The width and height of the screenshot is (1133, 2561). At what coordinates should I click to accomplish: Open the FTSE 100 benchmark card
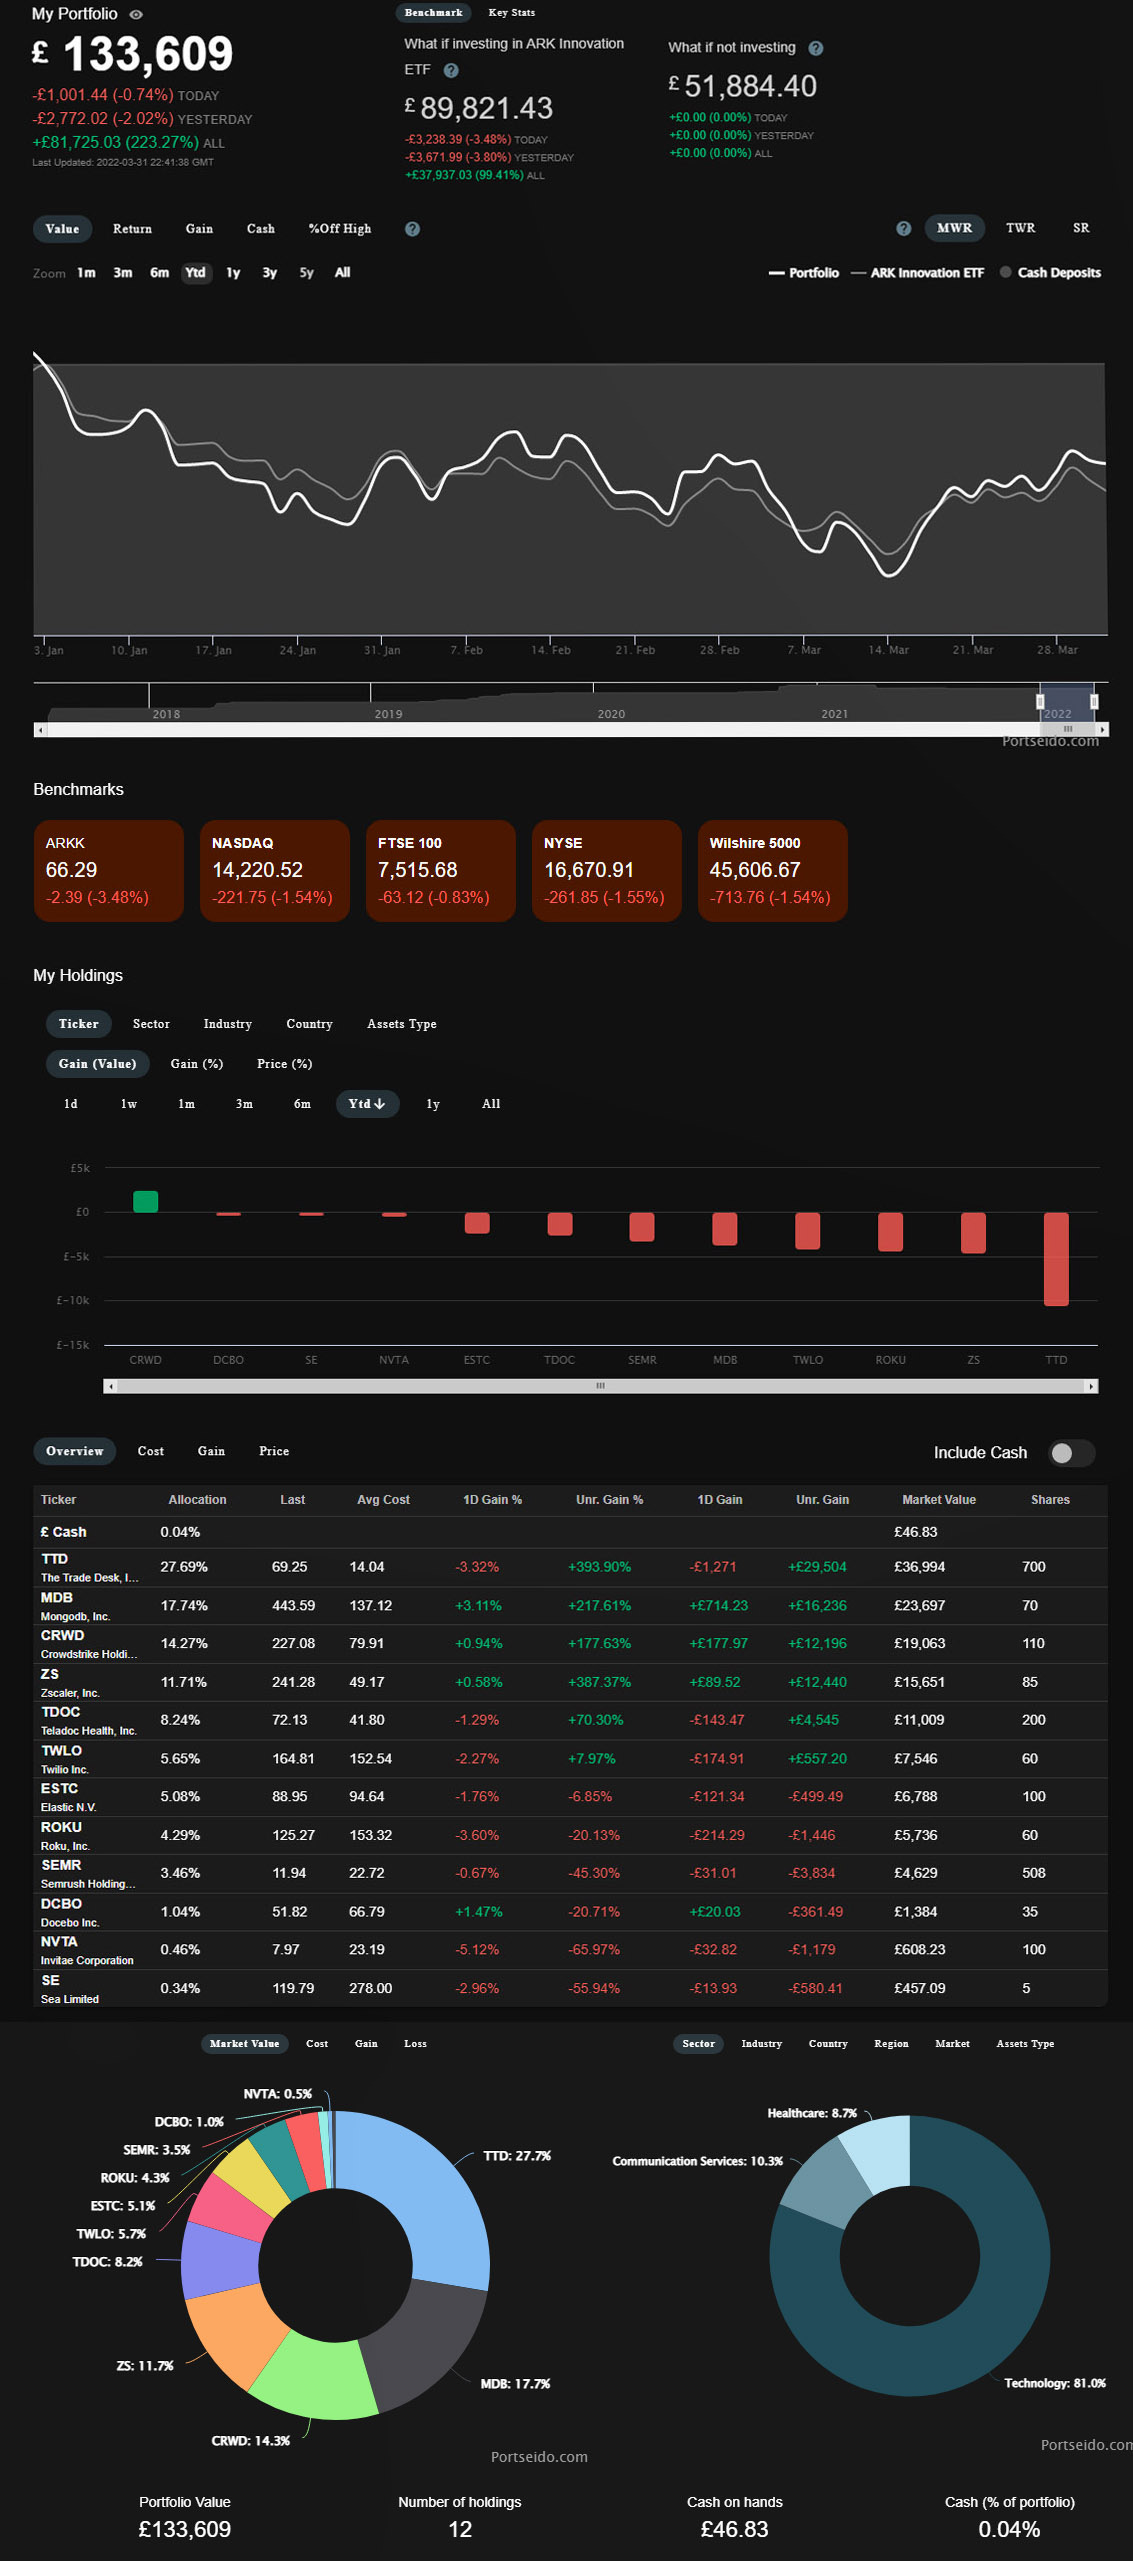441,871
